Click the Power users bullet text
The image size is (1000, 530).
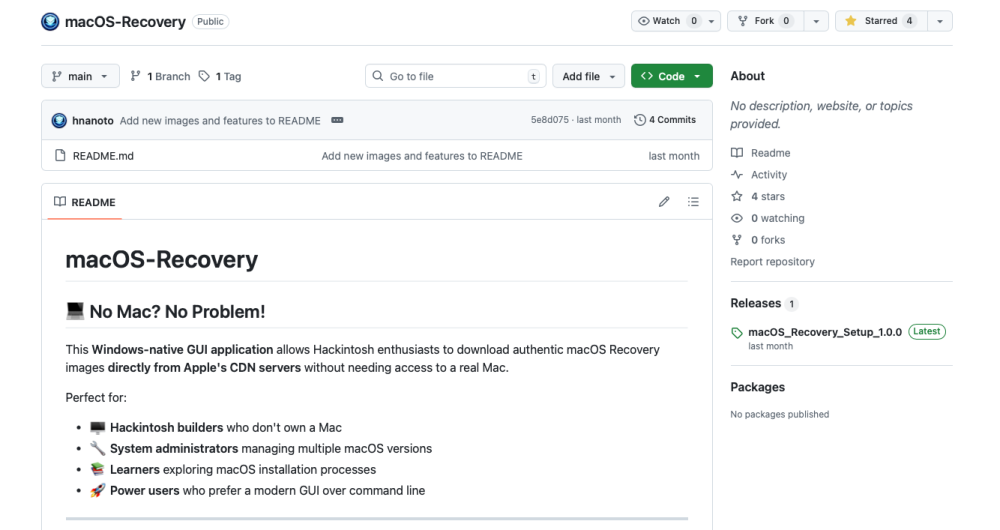267,490
